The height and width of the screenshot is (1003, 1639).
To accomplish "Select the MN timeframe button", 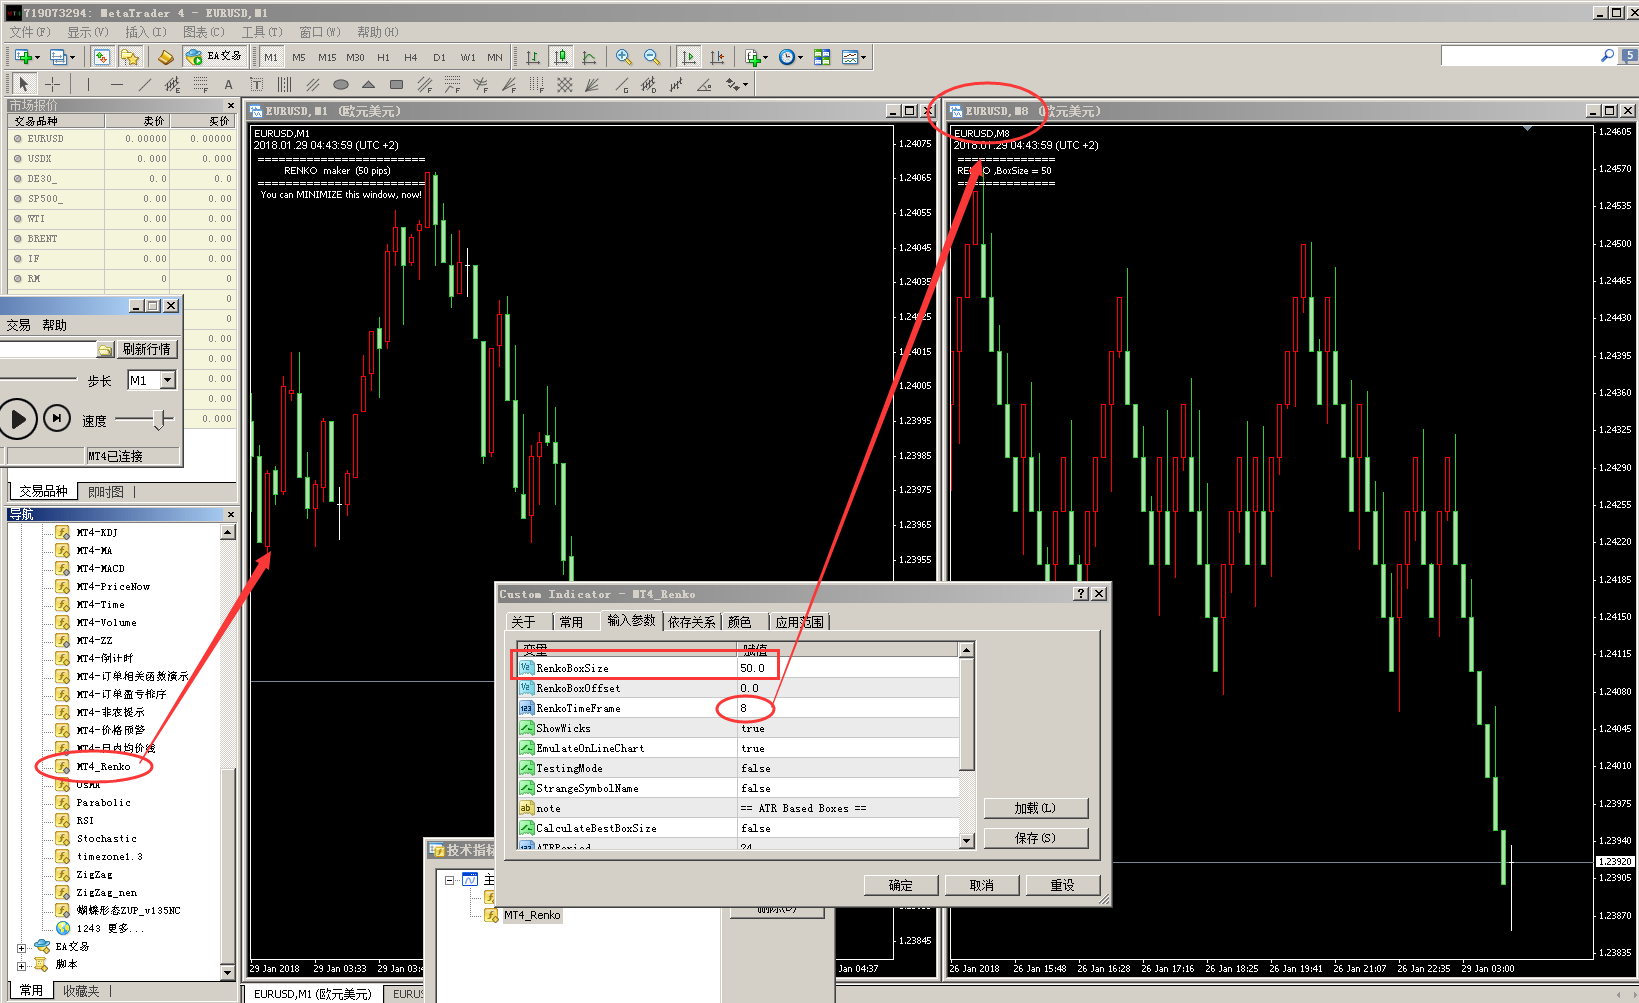I will click(x=495, y=58).
